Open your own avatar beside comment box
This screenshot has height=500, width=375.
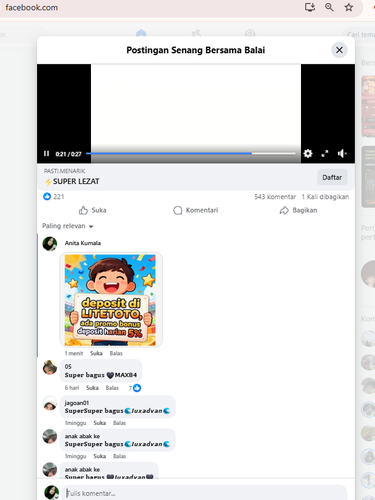[51, 493]
